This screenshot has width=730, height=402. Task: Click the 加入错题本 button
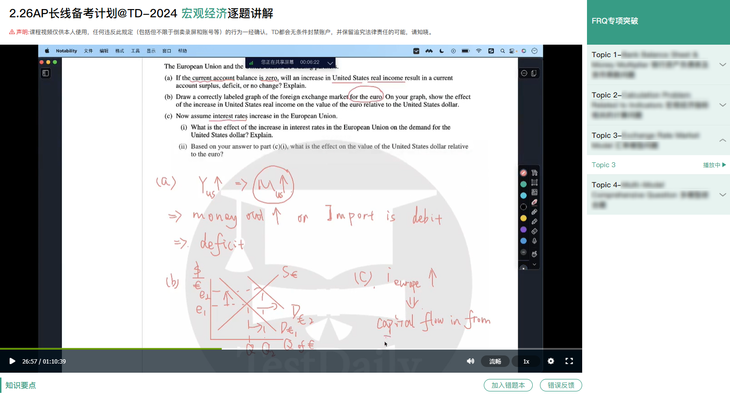pyautogui.click(x=508, y=385)
